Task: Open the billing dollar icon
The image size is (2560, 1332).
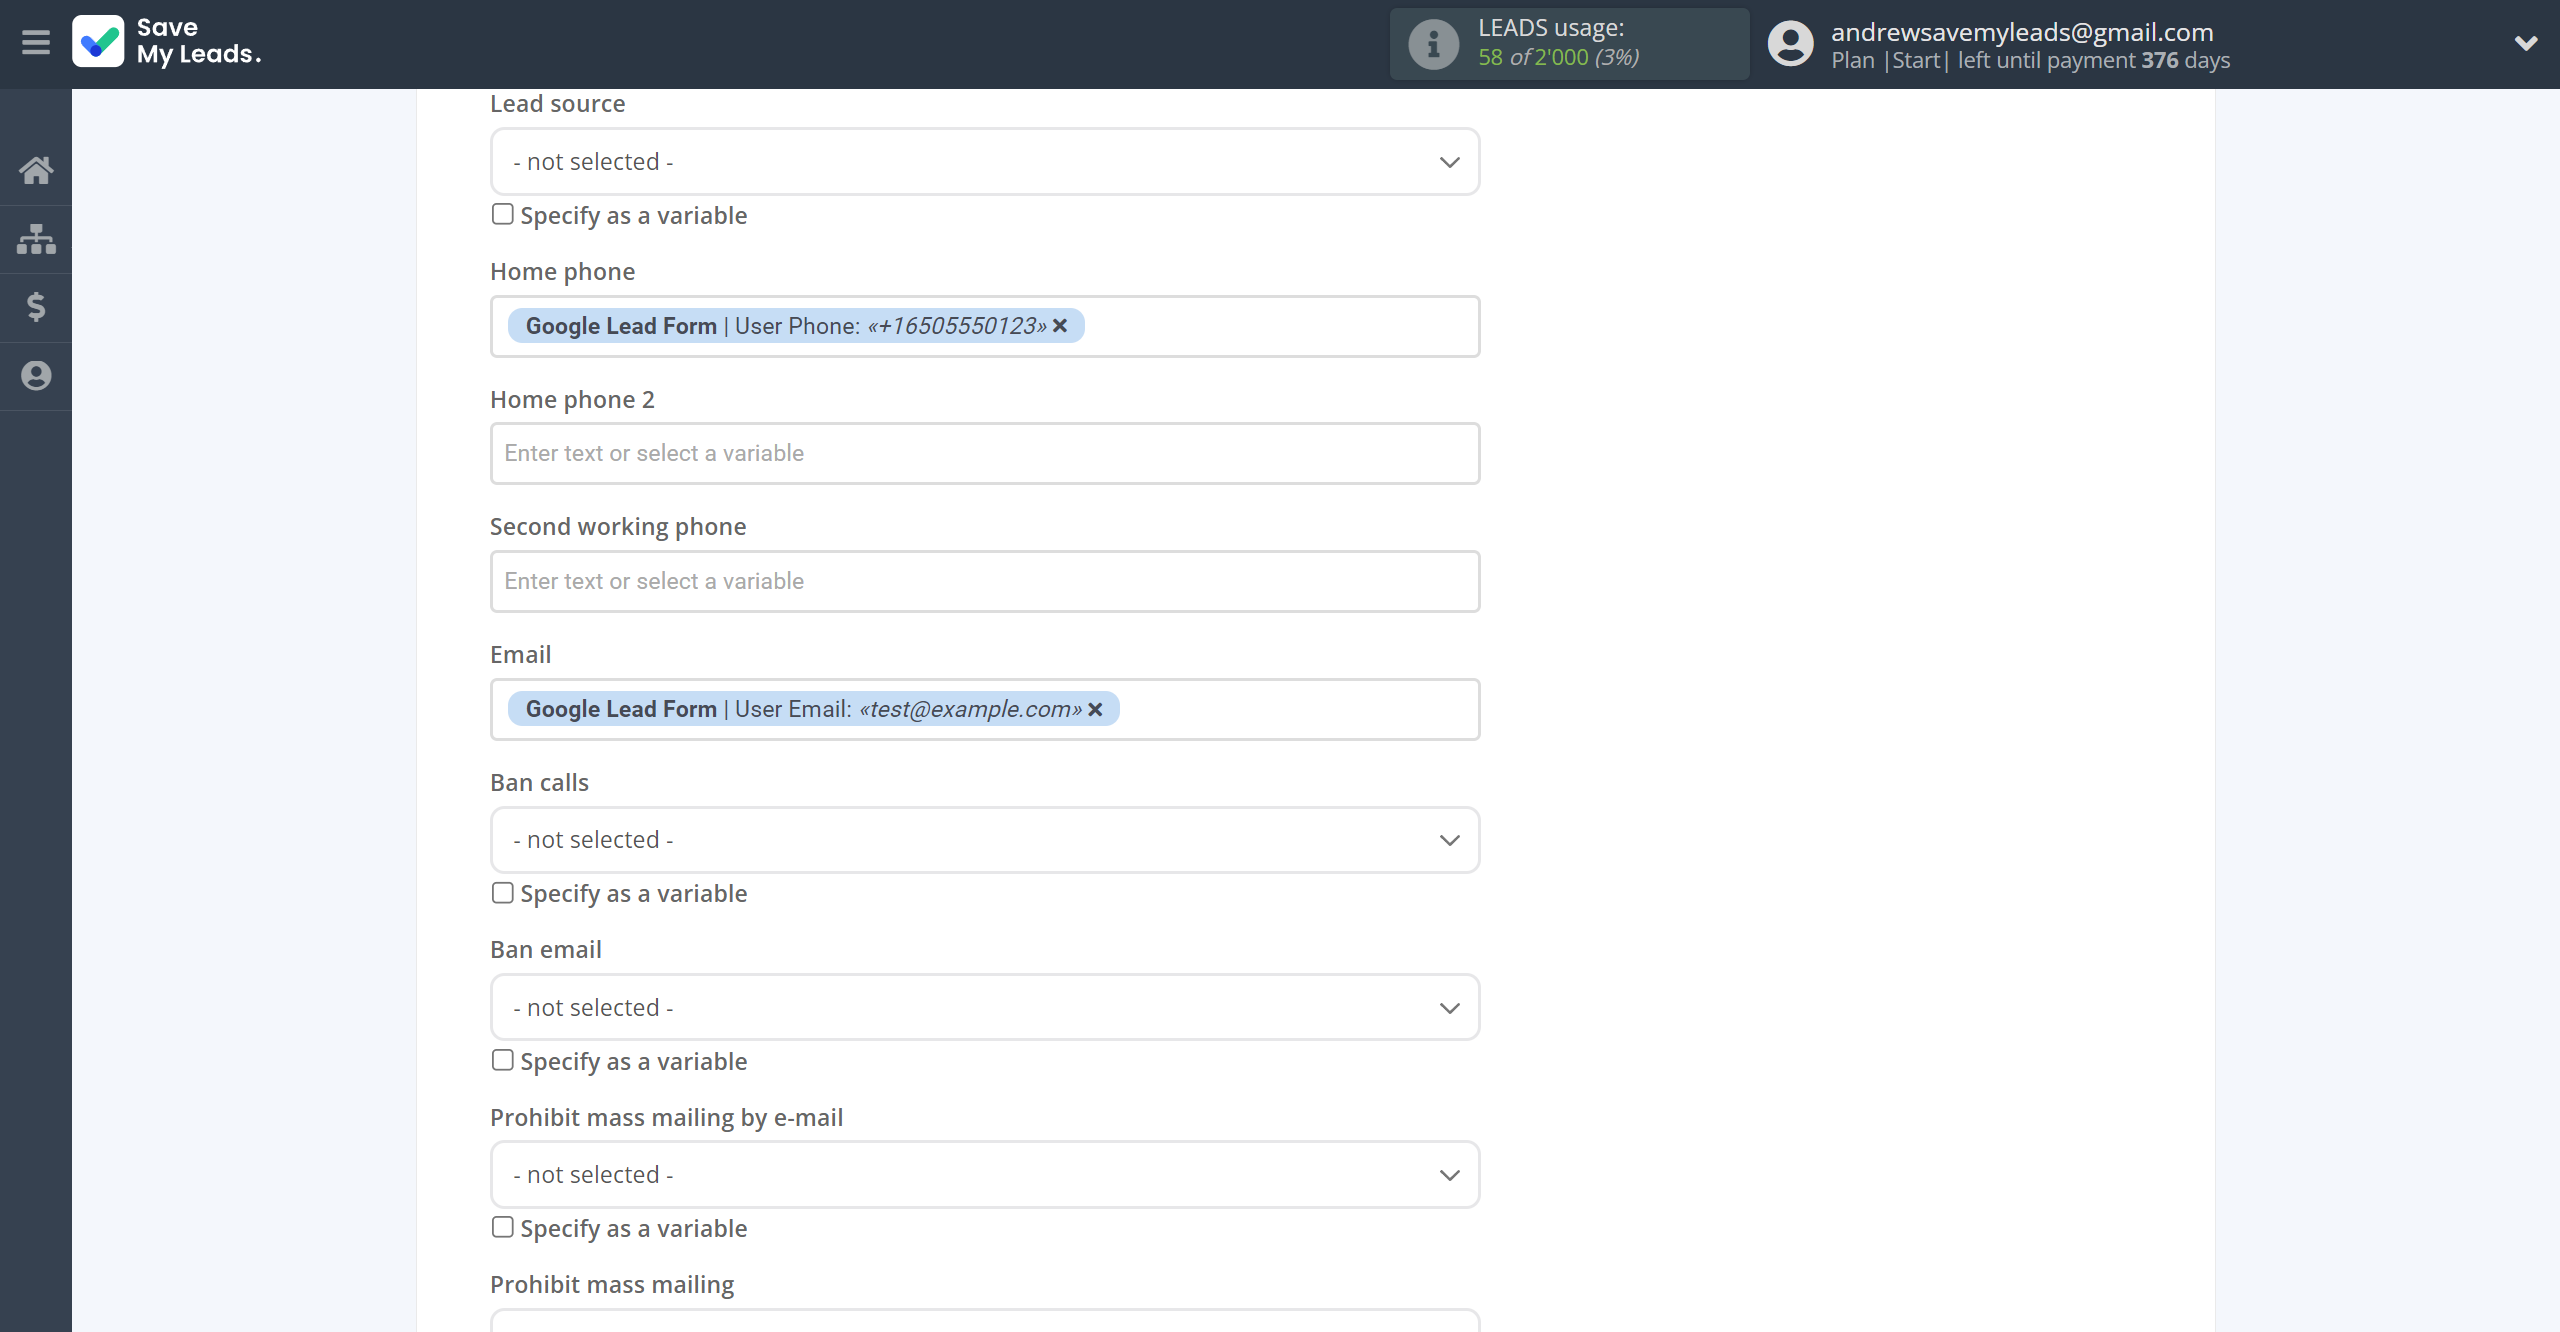Action: 36,307
